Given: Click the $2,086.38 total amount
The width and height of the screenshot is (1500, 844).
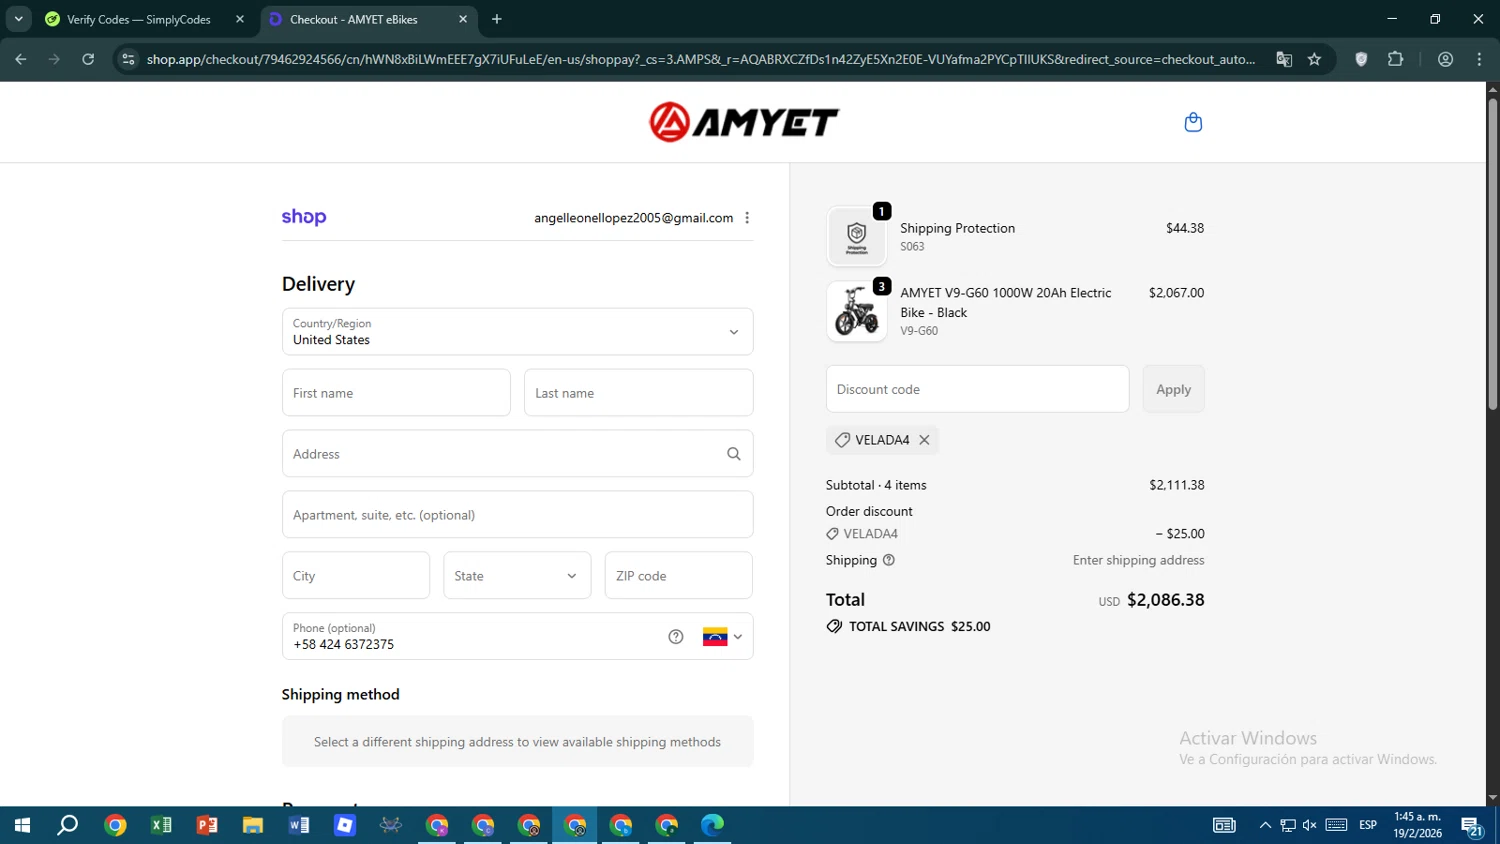Looking at the screenshot, I should tap(1166, 600).
